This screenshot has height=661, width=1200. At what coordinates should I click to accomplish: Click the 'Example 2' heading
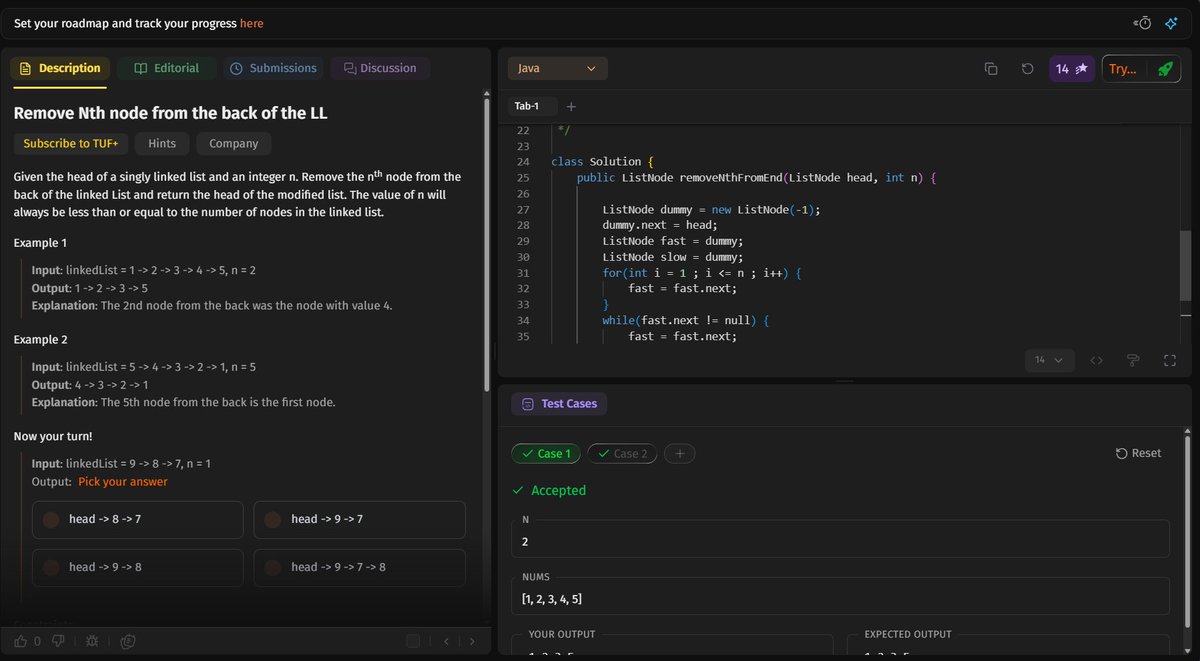click(x=41, y=340)
